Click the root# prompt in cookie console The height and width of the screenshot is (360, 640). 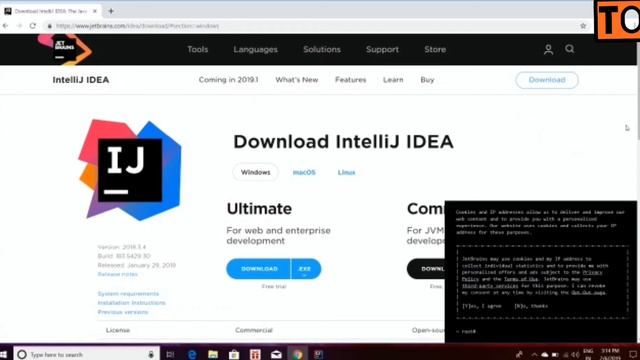[x=466, y=331]
